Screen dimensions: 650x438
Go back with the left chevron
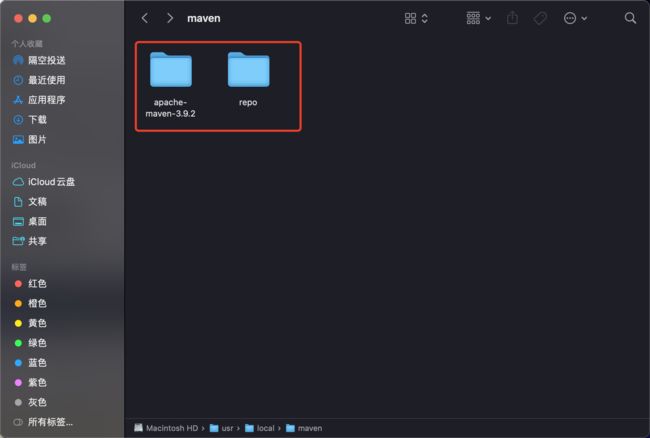click(145, 18)
